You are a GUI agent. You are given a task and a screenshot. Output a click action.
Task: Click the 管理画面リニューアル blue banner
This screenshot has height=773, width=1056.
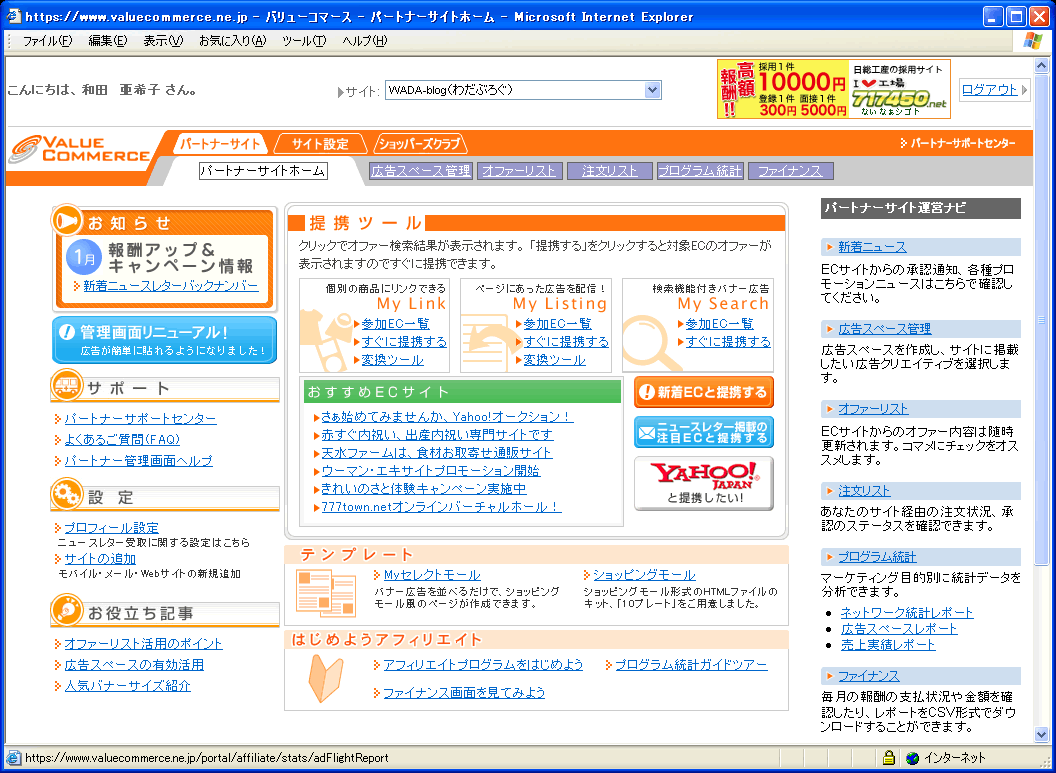(164, 340)
